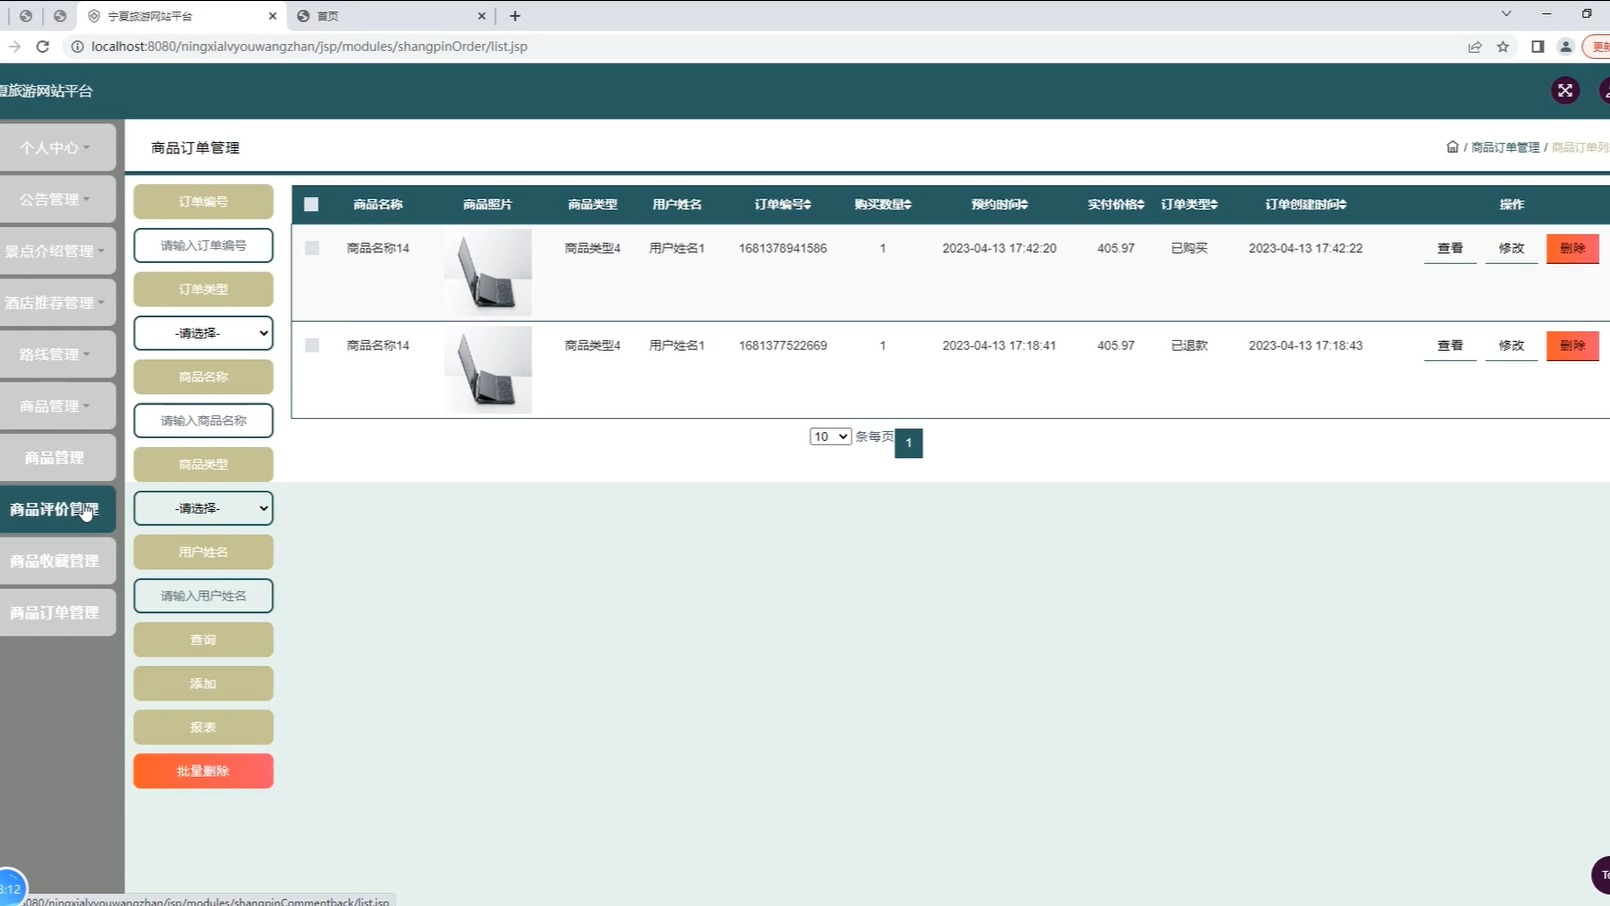Open the browser profile icon

pyautogui.click(x=1566, y=46)
